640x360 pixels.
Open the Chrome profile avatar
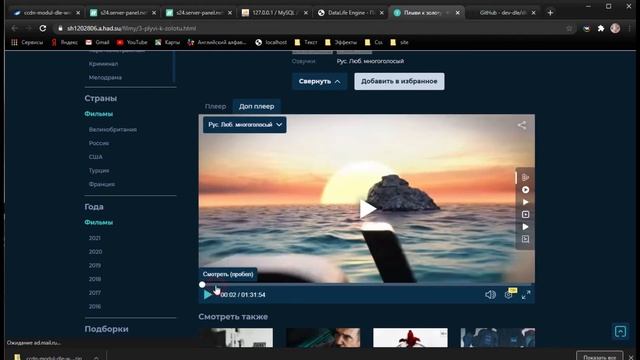click(x=615, y=28)
